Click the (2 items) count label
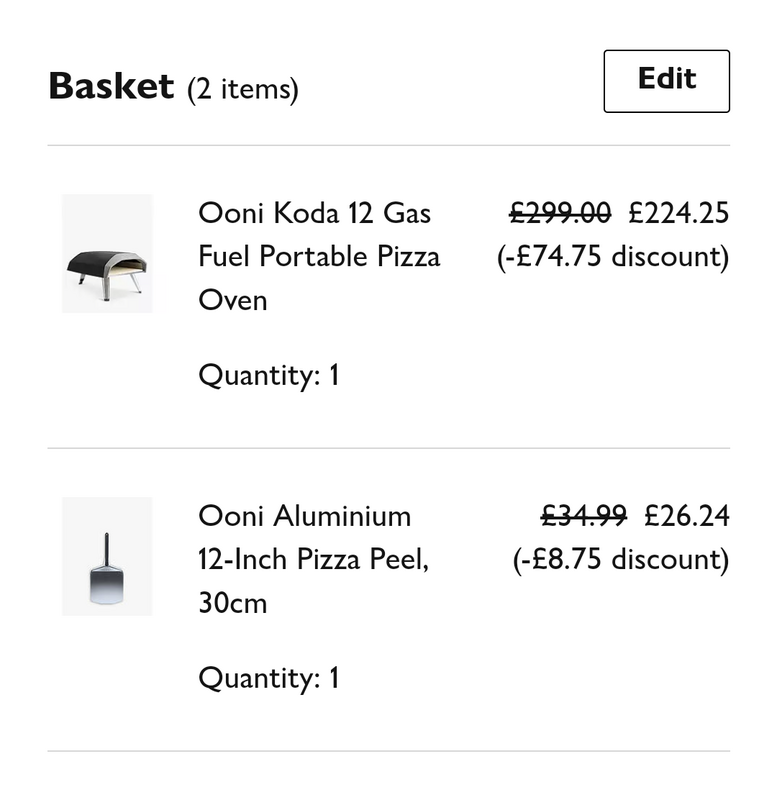The height and width of the screenshot is (800, 777). coord(243,89)
